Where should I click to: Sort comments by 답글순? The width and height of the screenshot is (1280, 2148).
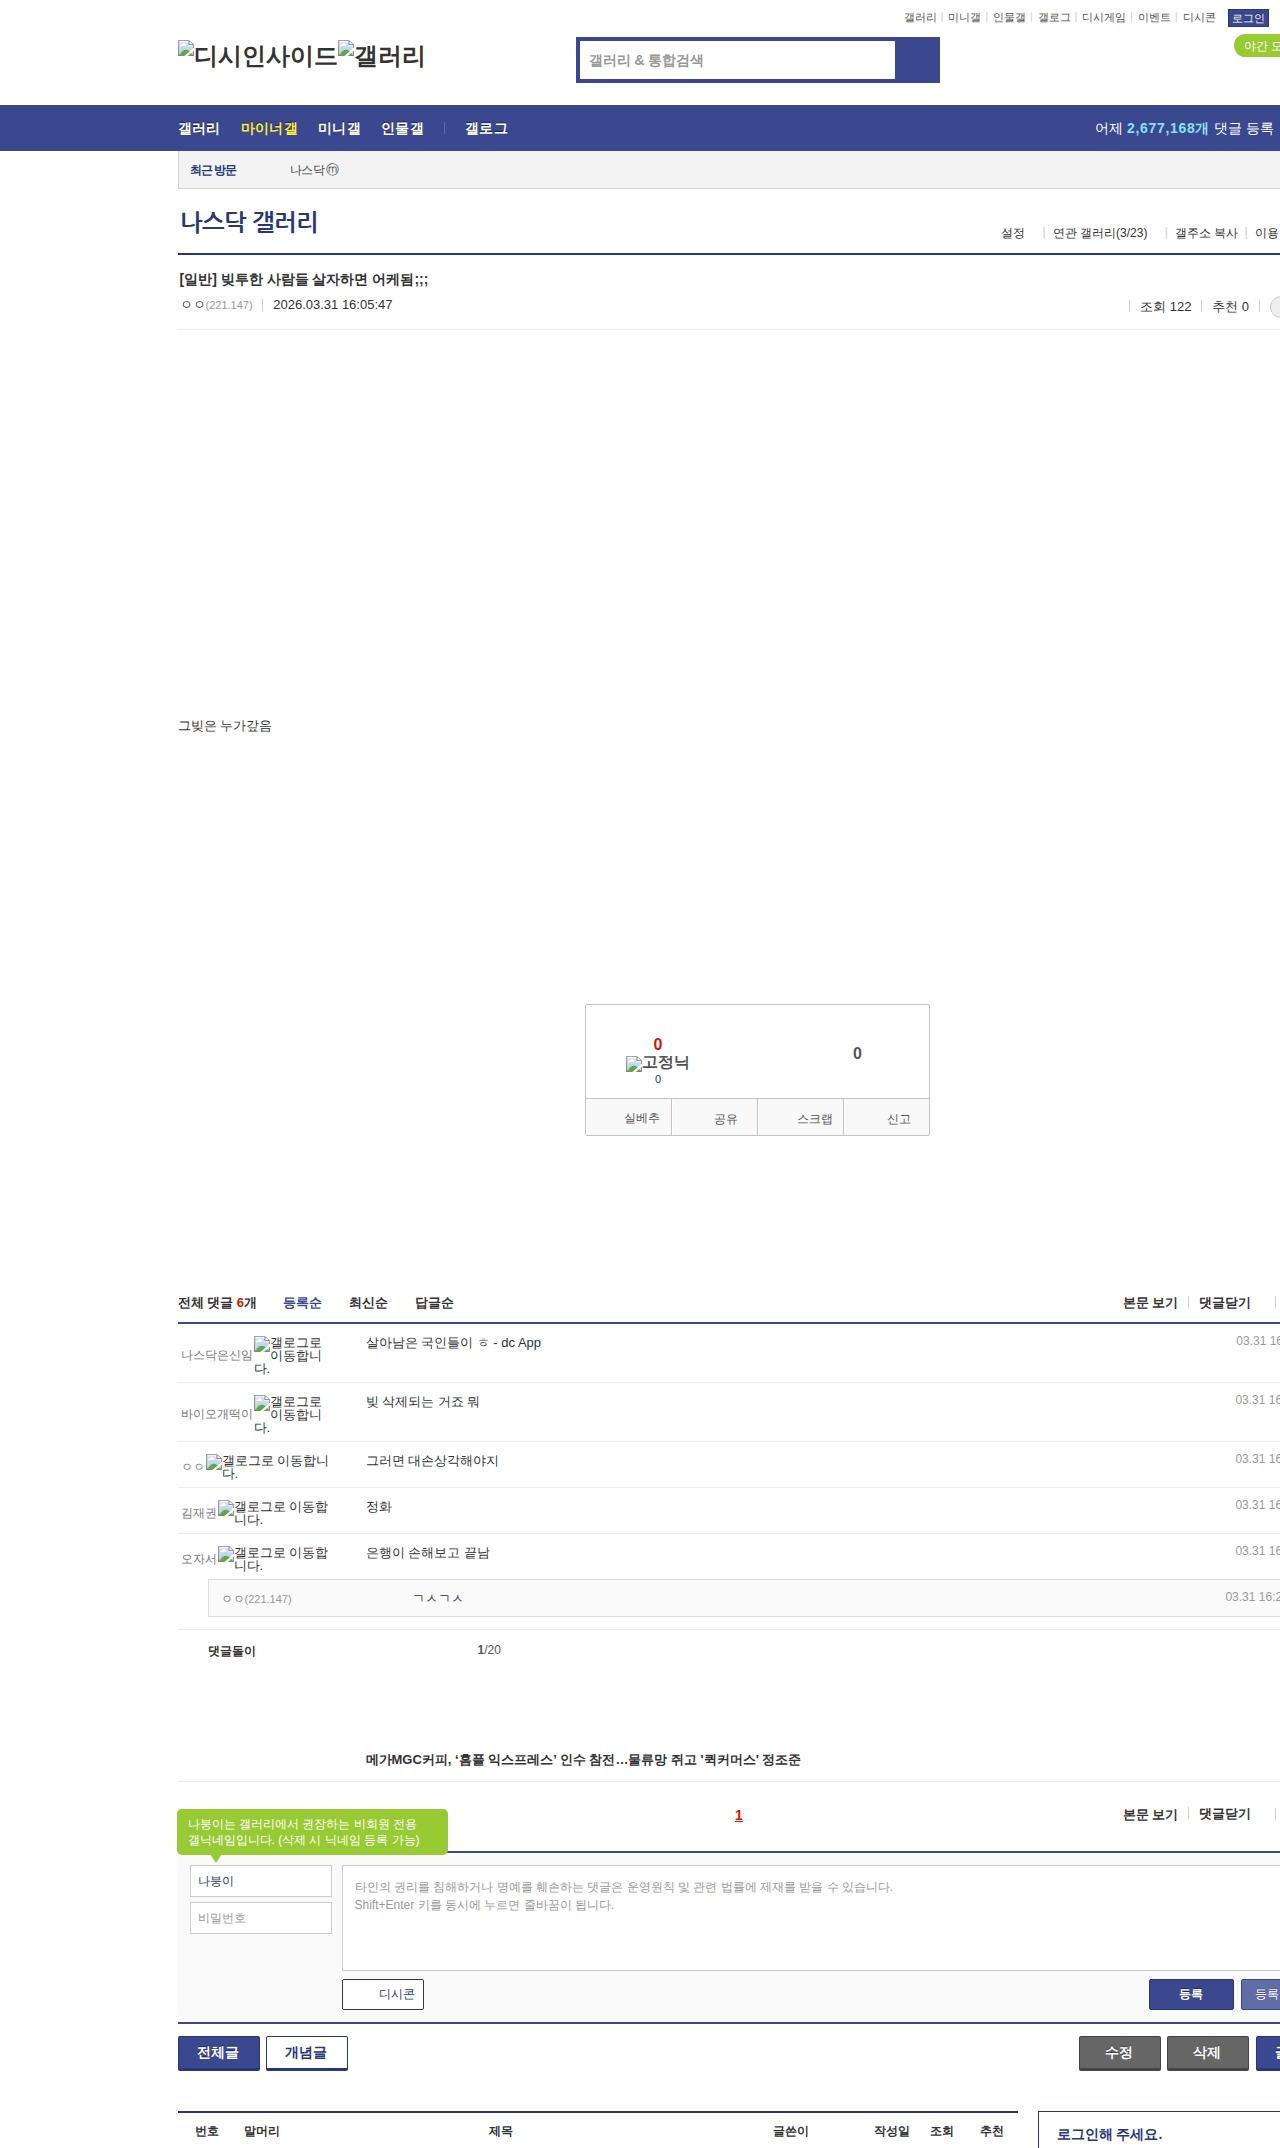coord(434,1303)
